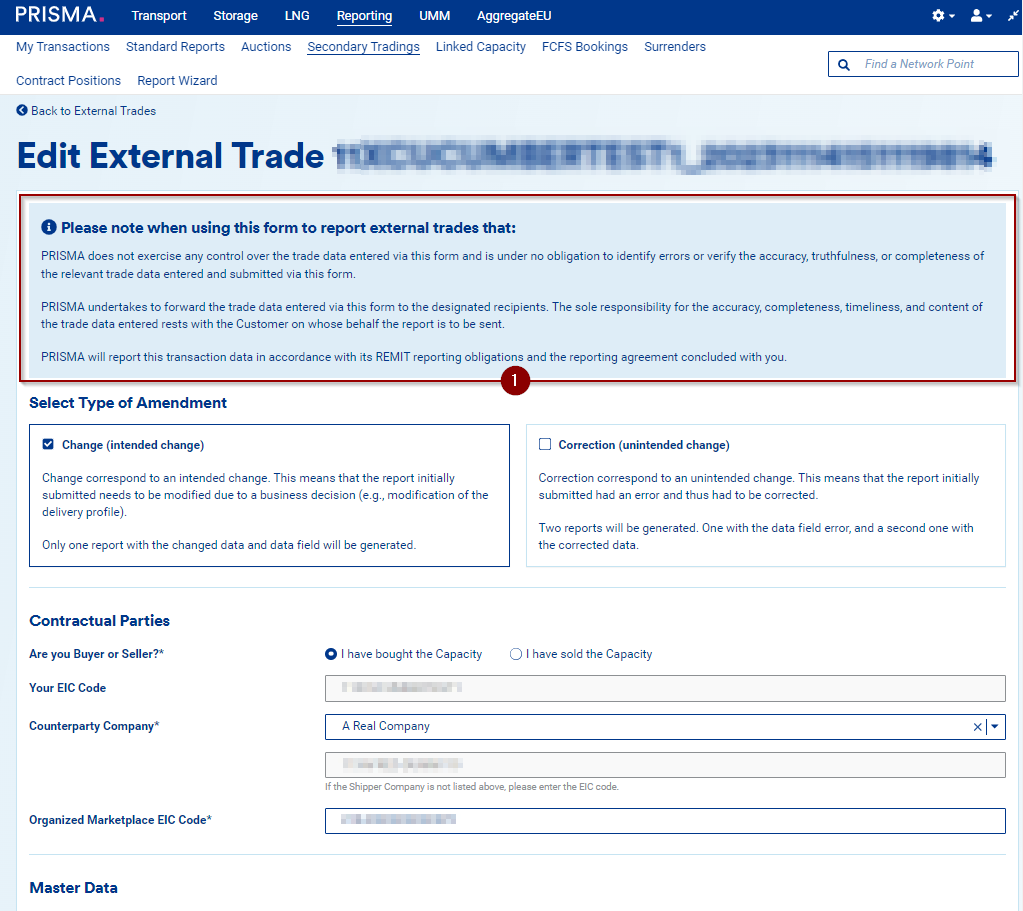Clear the Counterparty Company selection
This screenshot has height=911, width=1023.
tap(977, 727)
